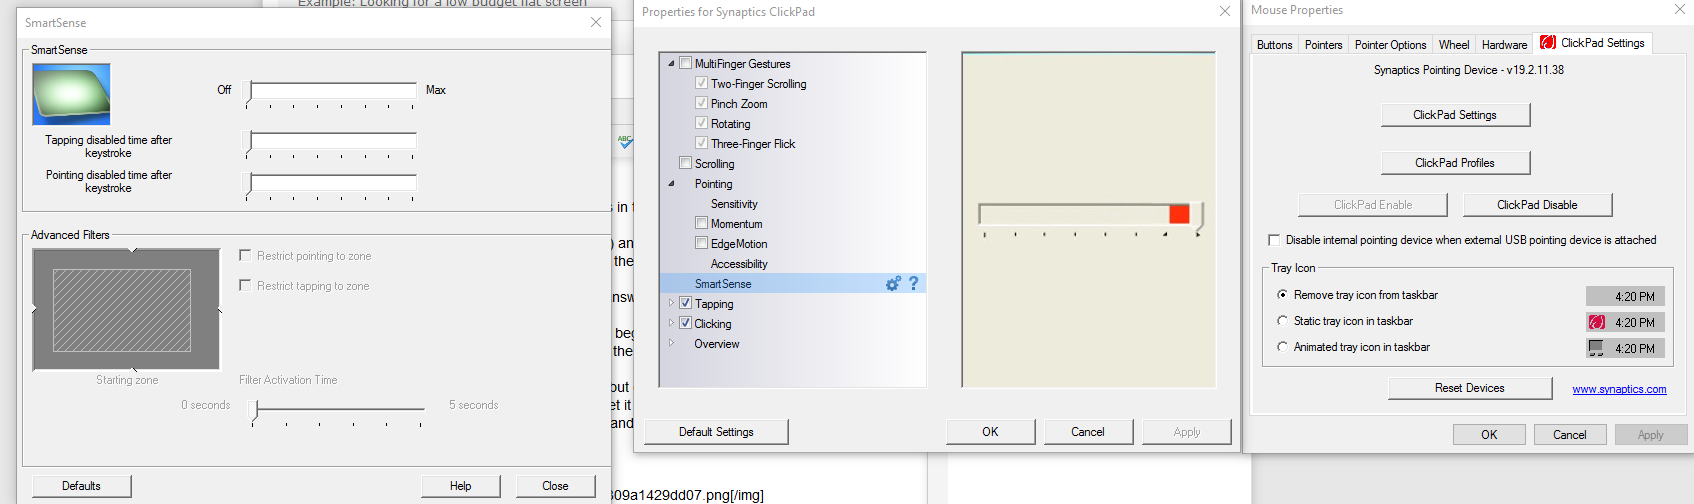1694x504 pixels.
Task: Toggle the Rotating checkbox
Action: (x=701, y=123)
